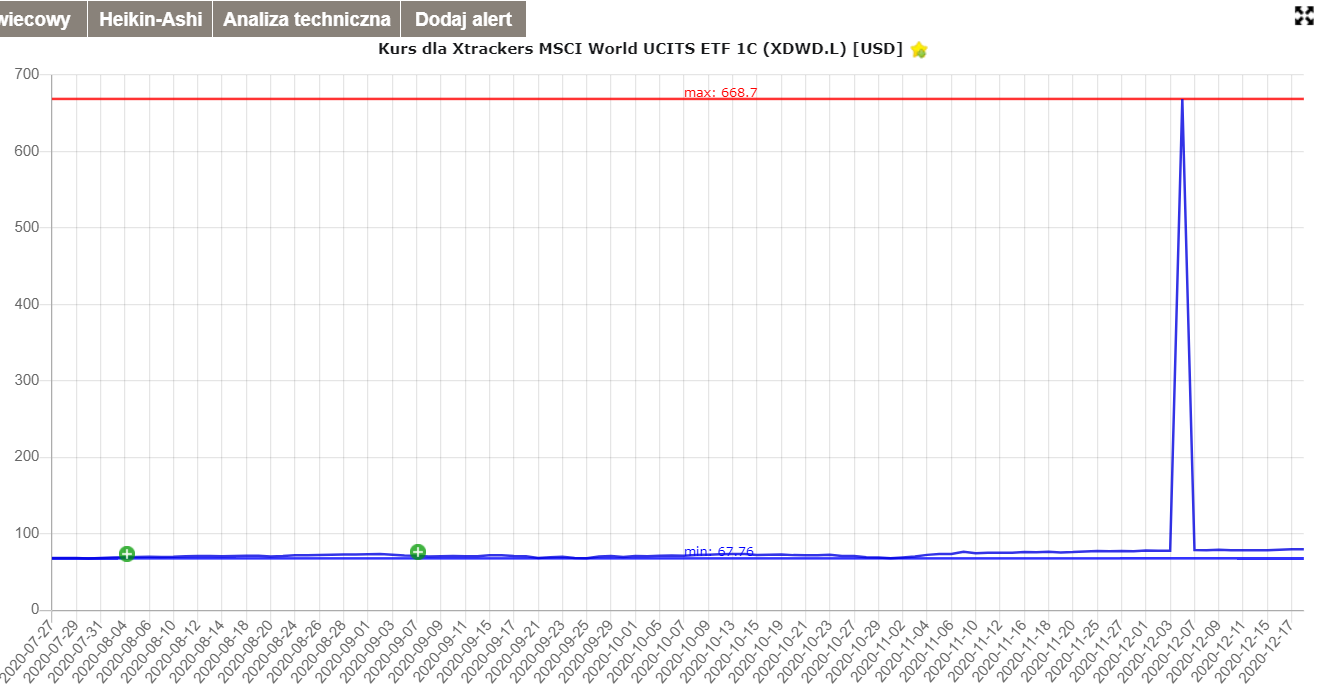The image size is (1320, 693).
Task: Click the 500 value on the y-axis
Action: (x=27, y=228)
